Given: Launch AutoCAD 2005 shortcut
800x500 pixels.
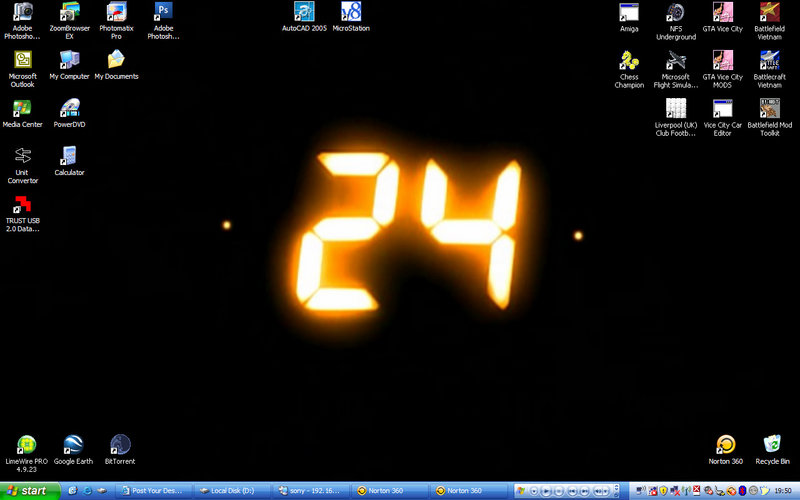Looking at the screenshot, I should tap(304, 17).
